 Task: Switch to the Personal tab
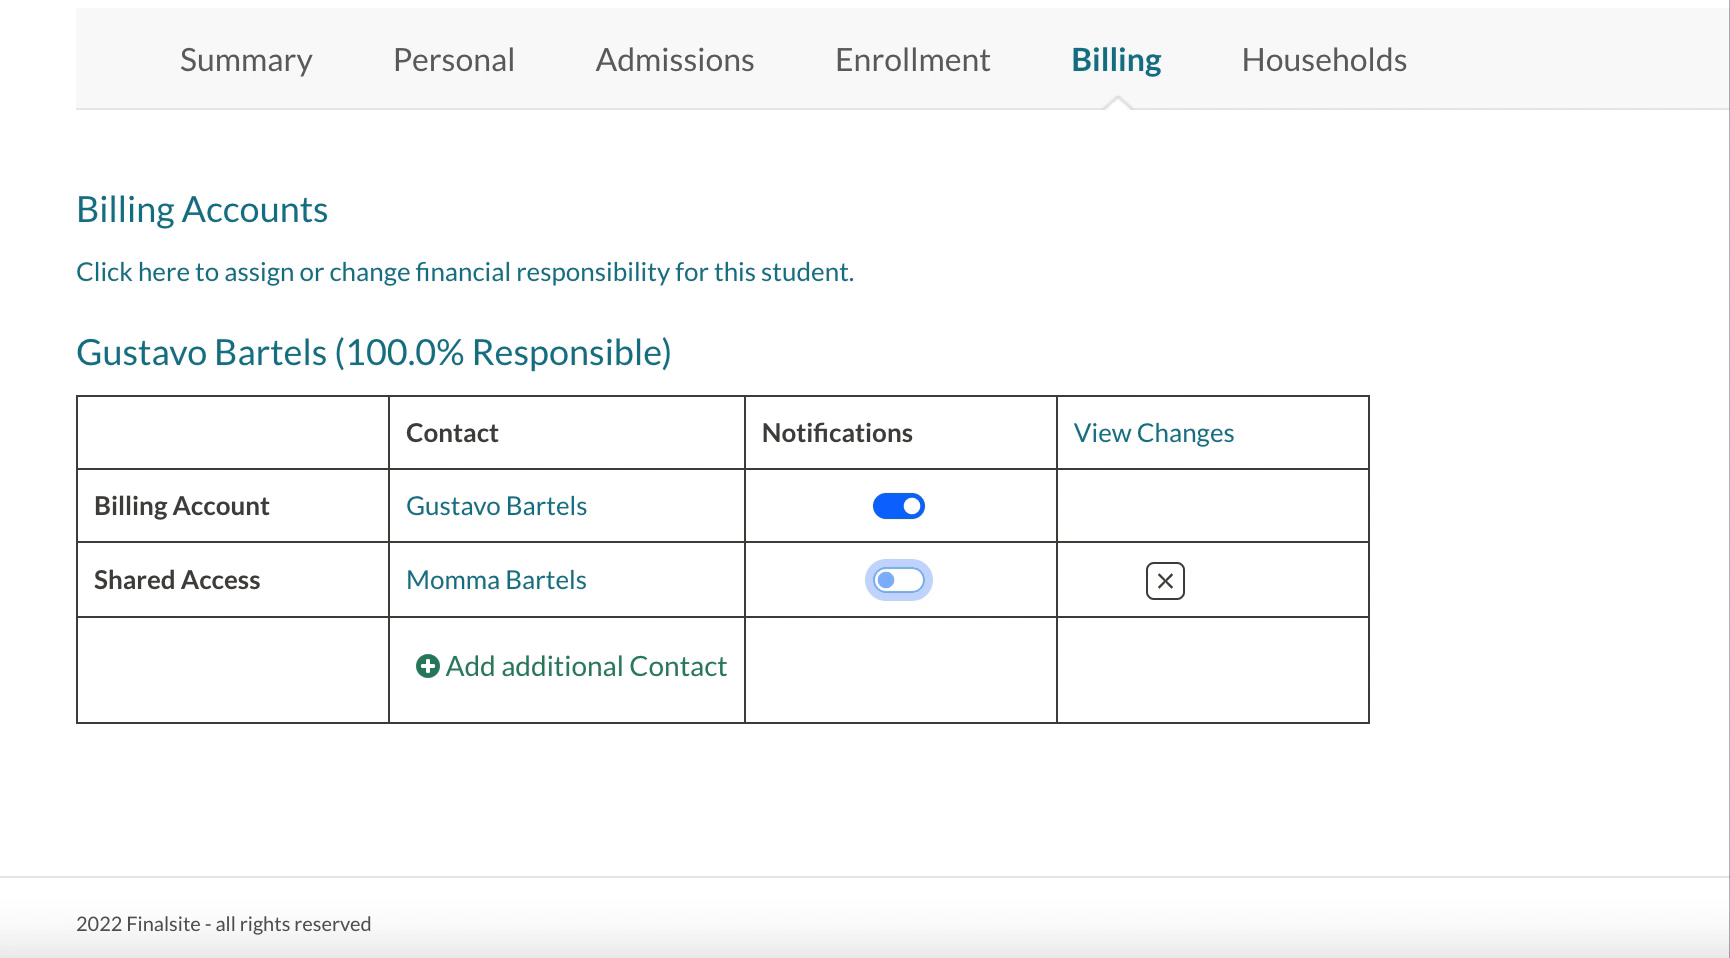coord(454,60)
